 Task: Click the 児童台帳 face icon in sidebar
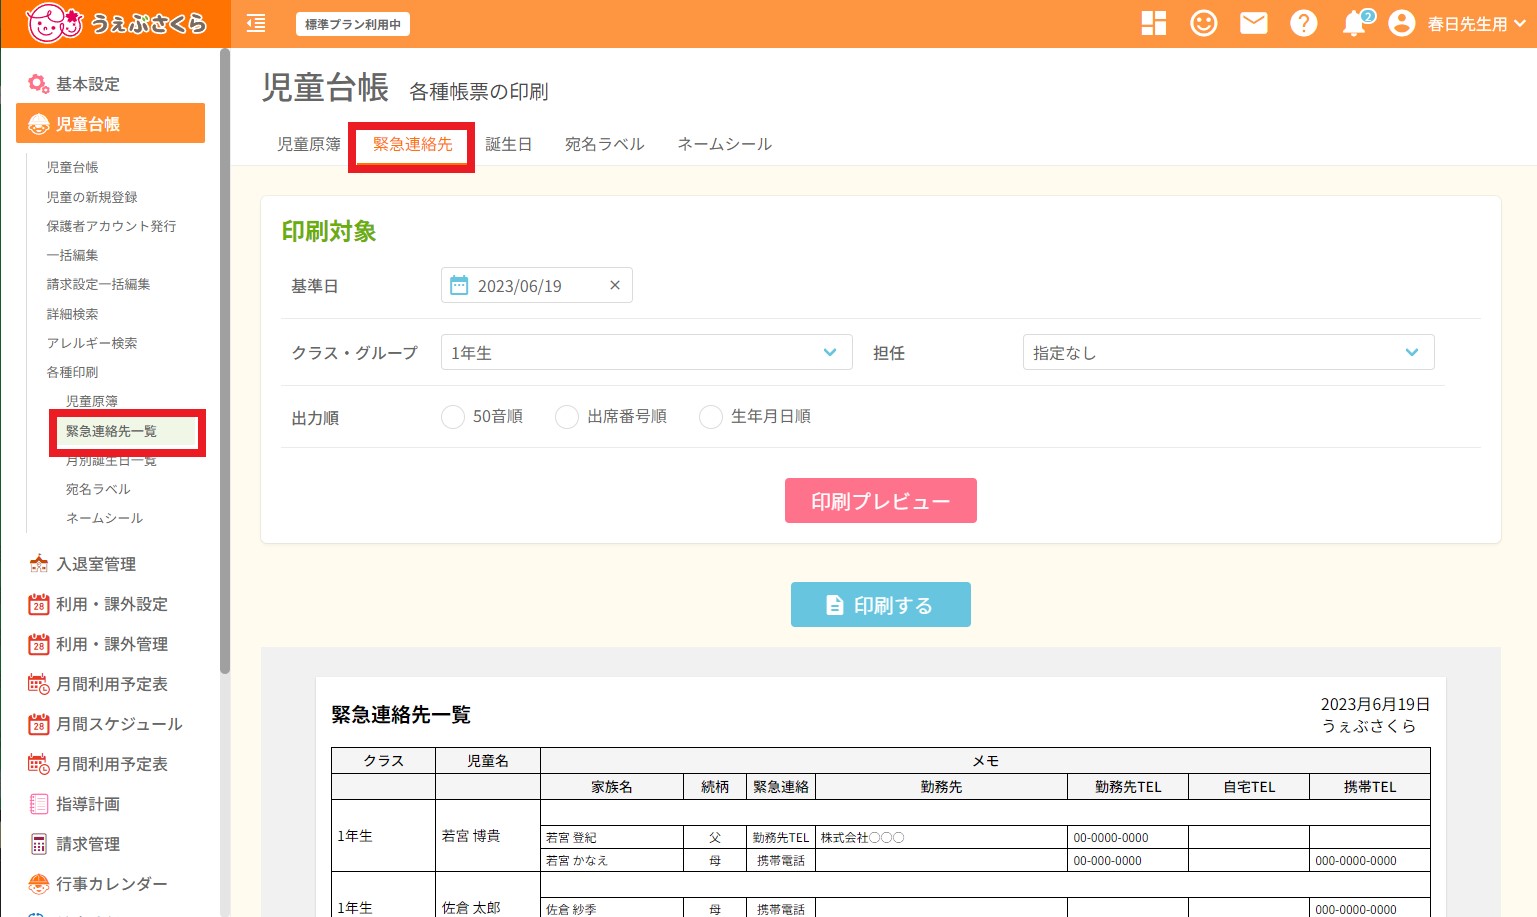pyautogui.click(x=38, y=124)
